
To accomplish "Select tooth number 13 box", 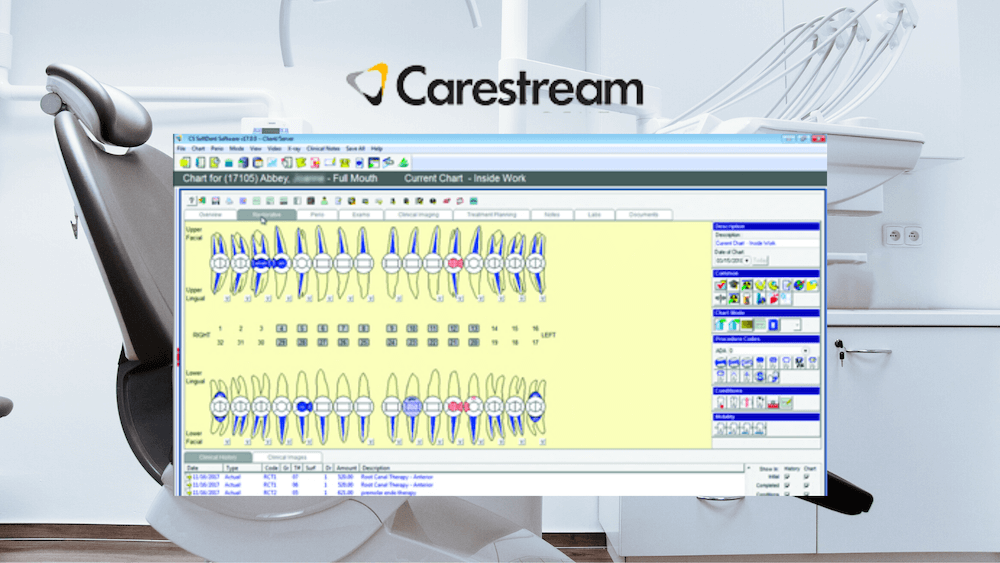I will pos(473,328).
